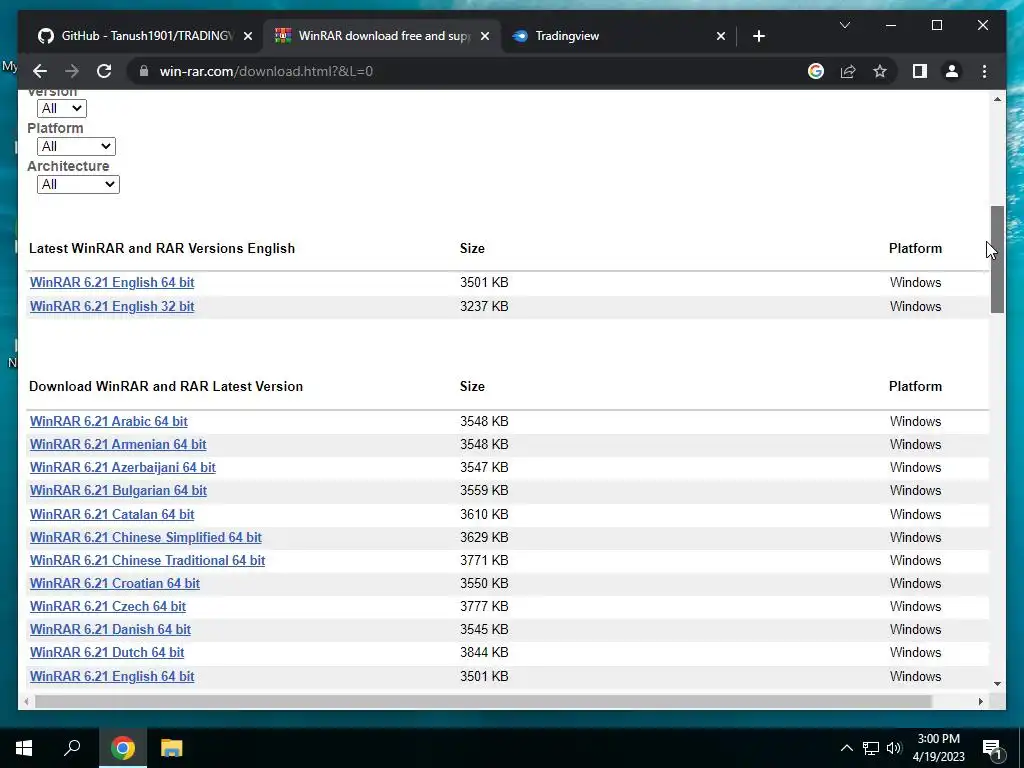The width and height of the screenshot is (1024, 768).
Task: Open File Explorer from the taskbar
Action: 171,748
